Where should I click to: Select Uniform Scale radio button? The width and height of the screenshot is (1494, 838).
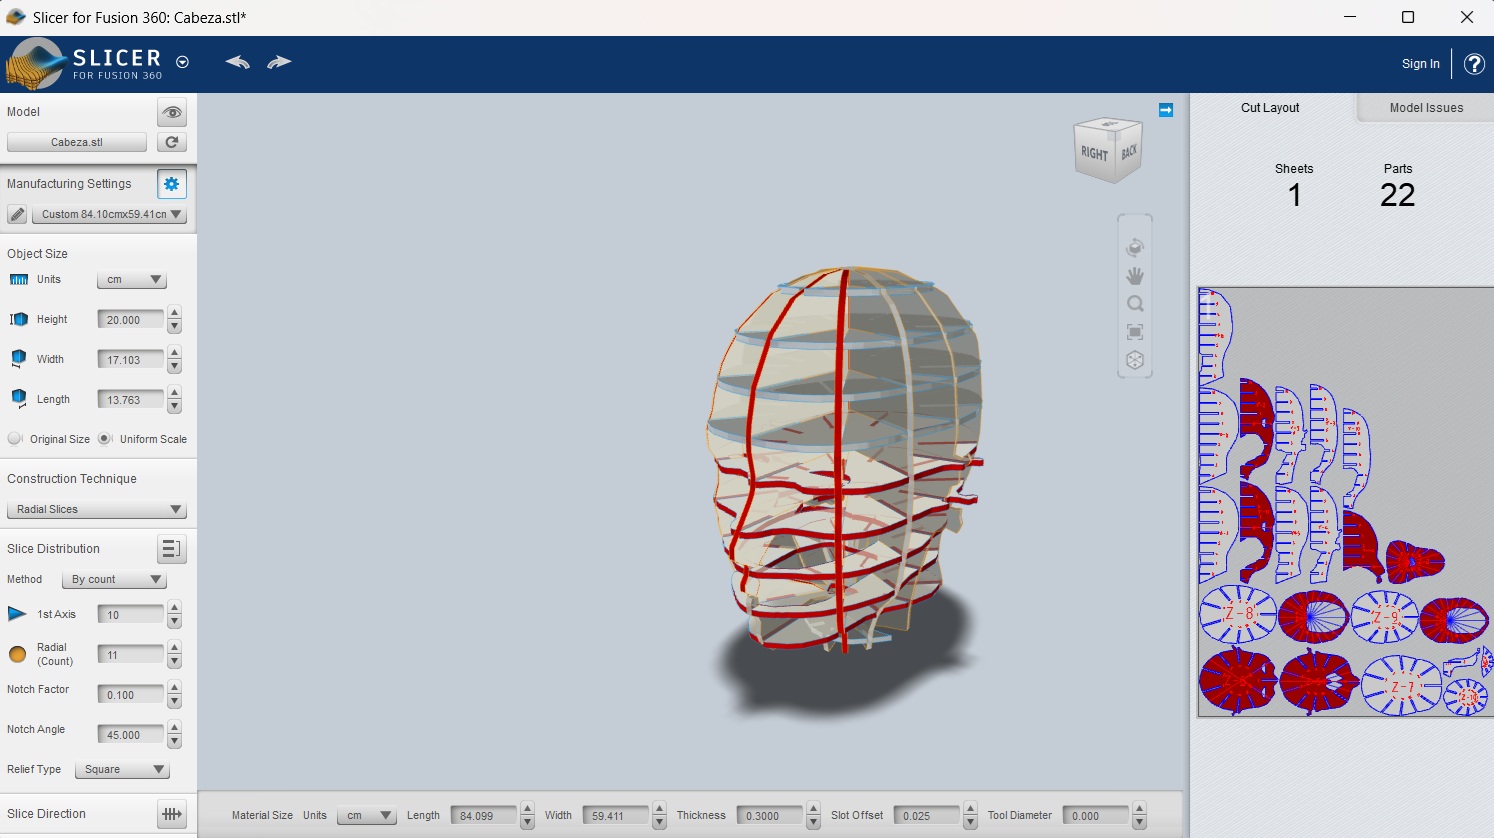pos(105,439)
